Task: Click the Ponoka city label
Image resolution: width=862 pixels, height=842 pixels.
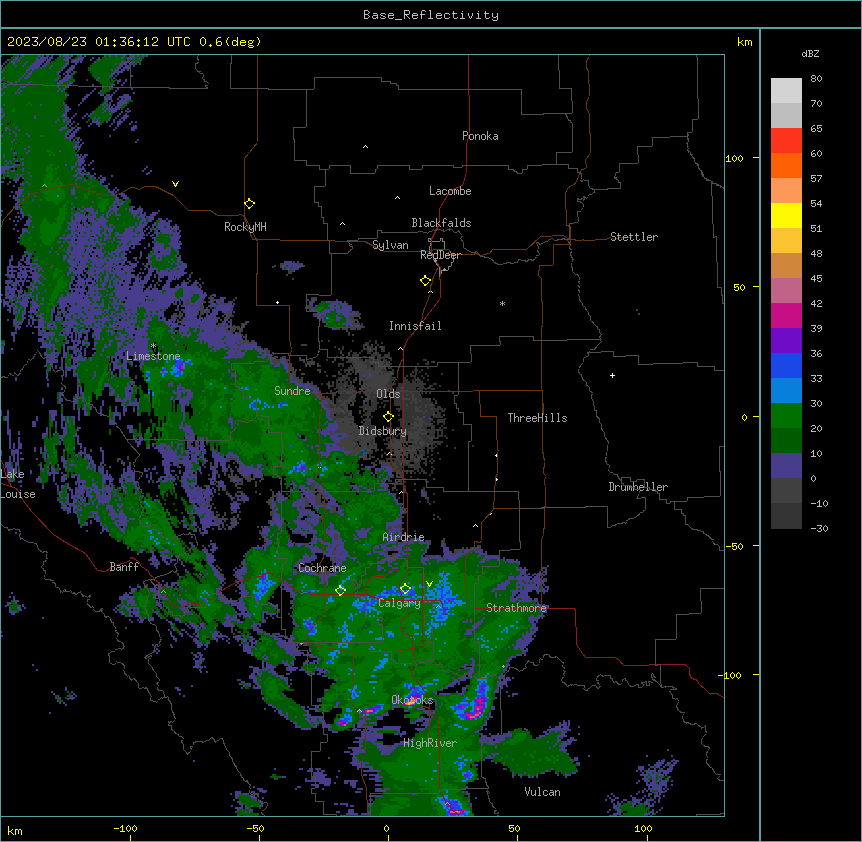Action: 480,136
